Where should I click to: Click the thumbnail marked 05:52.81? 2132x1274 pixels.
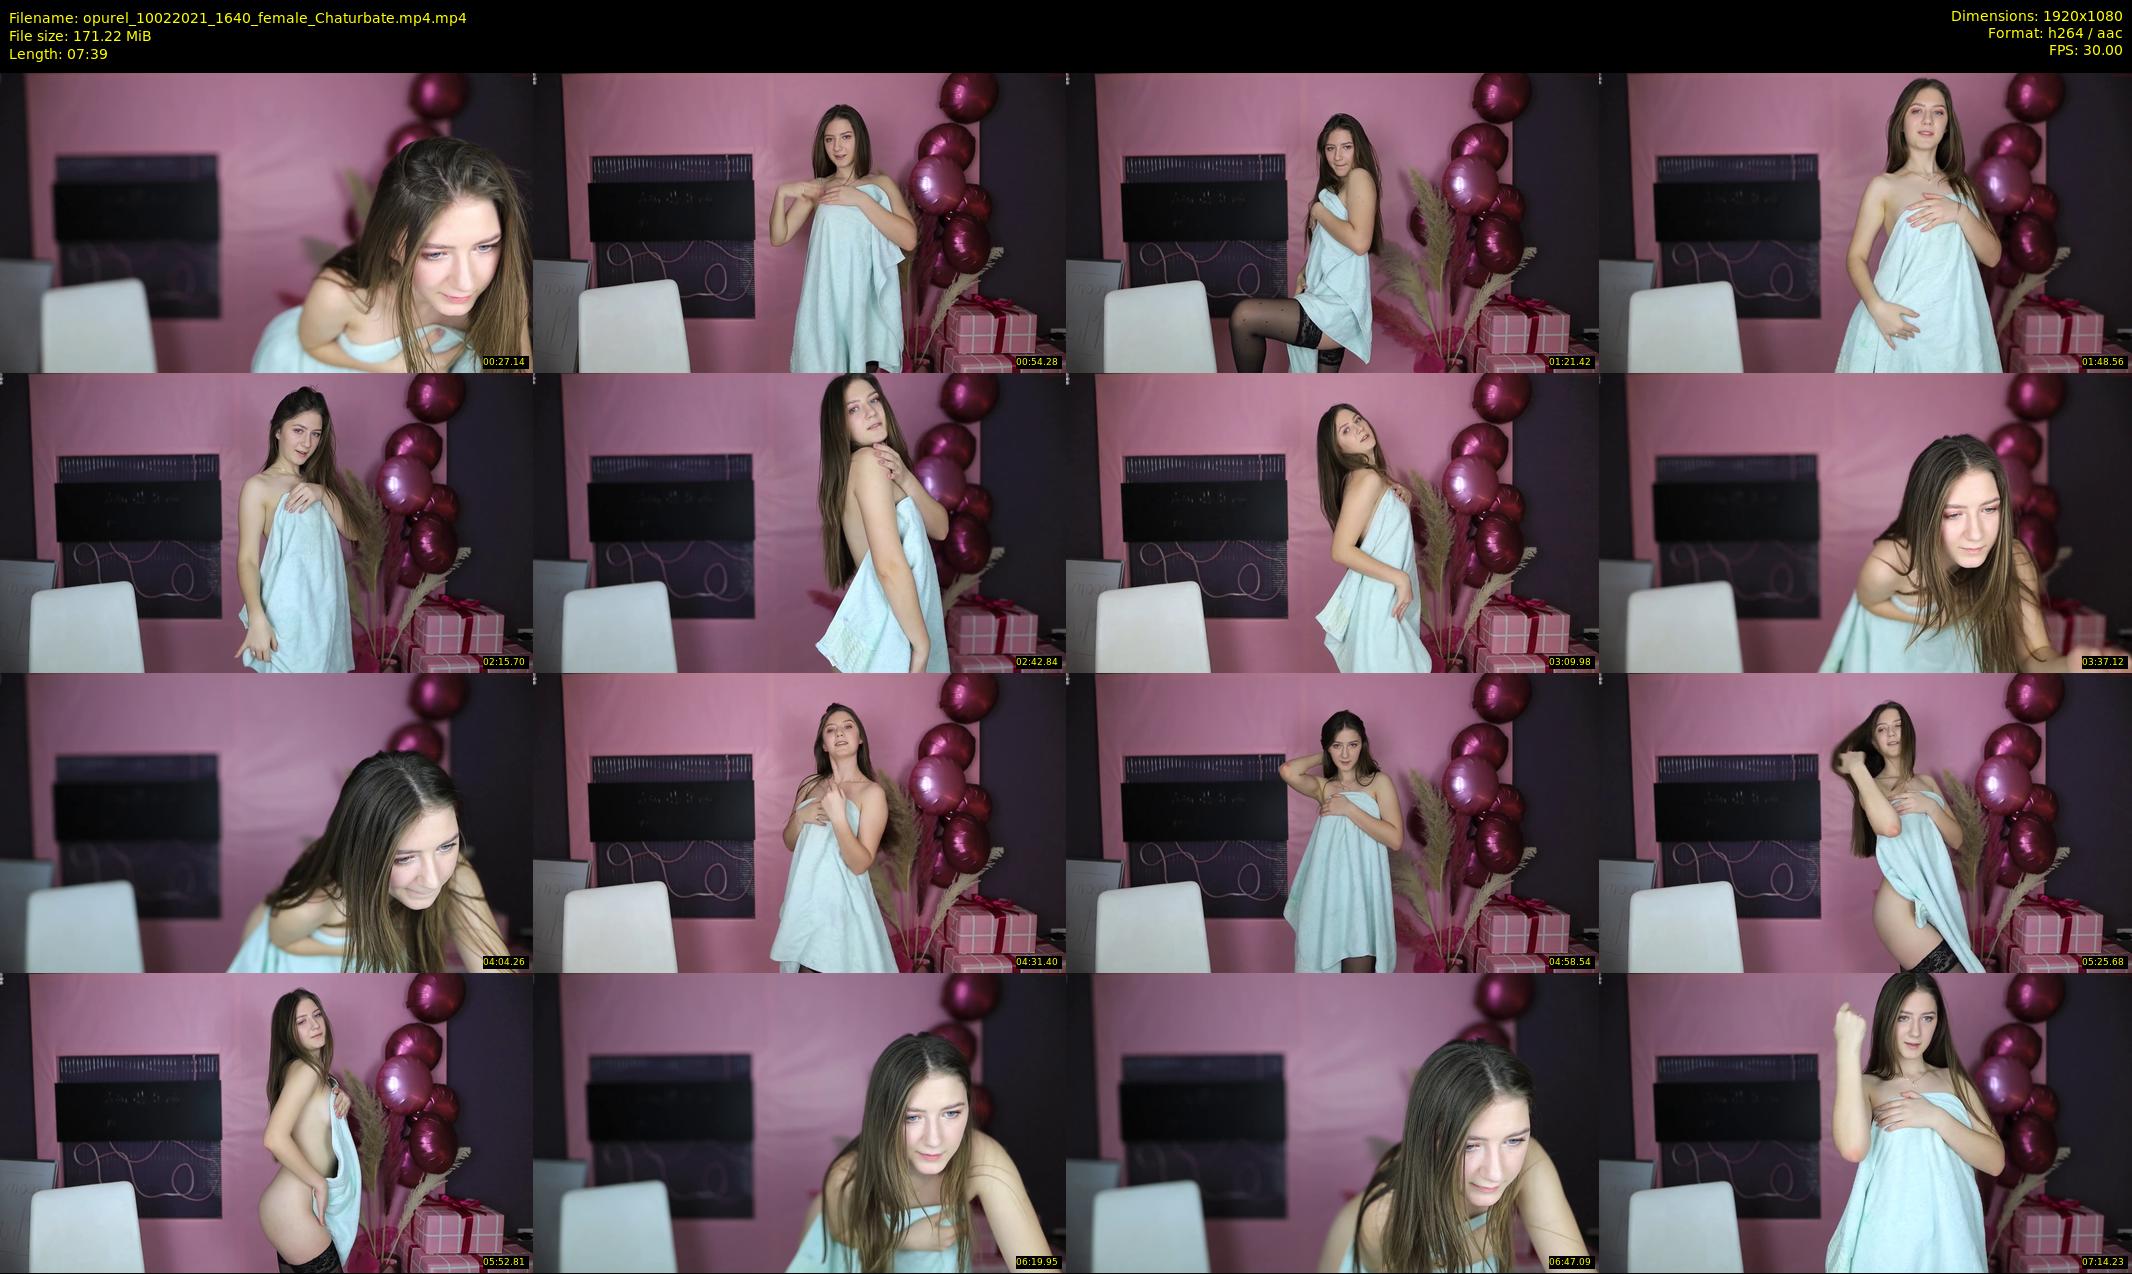coord(266,1123)
